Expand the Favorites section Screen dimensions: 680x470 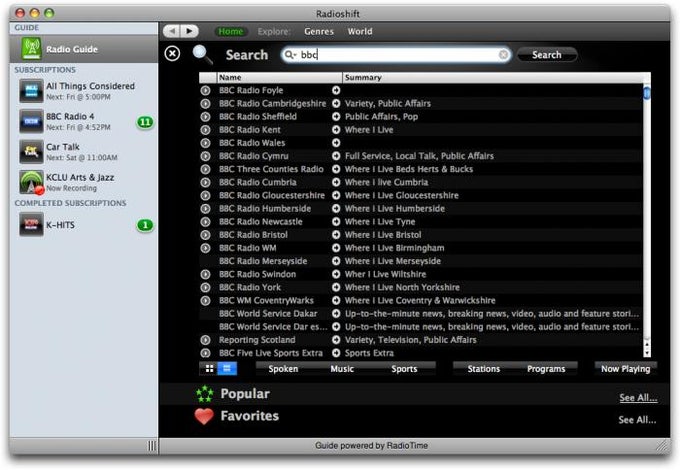(249, 416)
